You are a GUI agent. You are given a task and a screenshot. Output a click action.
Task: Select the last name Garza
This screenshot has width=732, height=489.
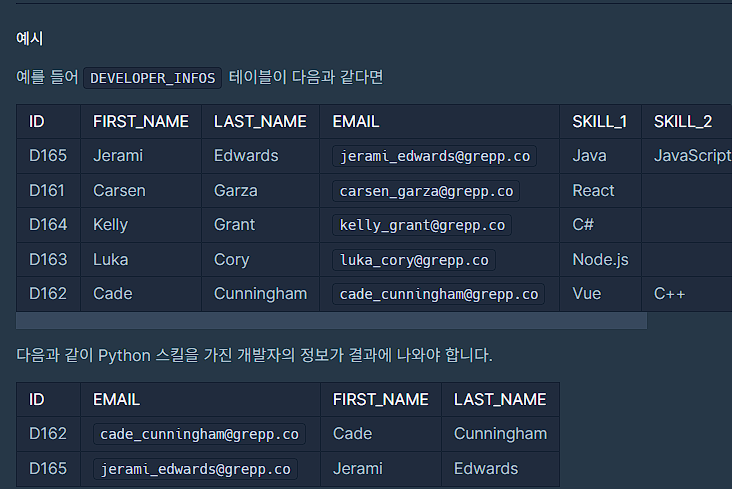pos(235,191)
